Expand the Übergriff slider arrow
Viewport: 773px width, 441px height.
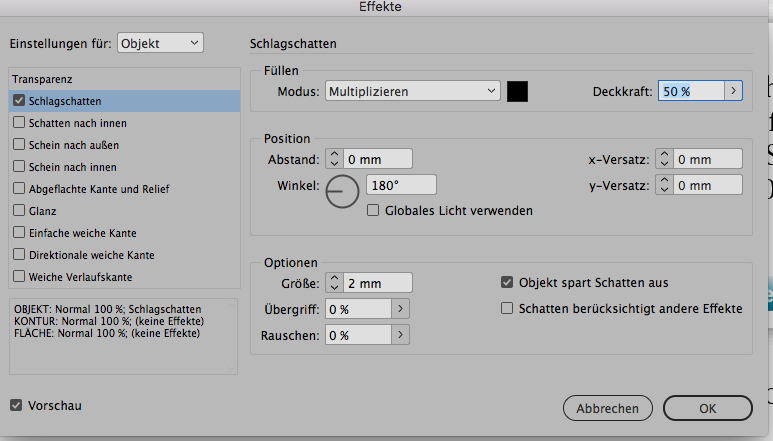click(401, 309)
